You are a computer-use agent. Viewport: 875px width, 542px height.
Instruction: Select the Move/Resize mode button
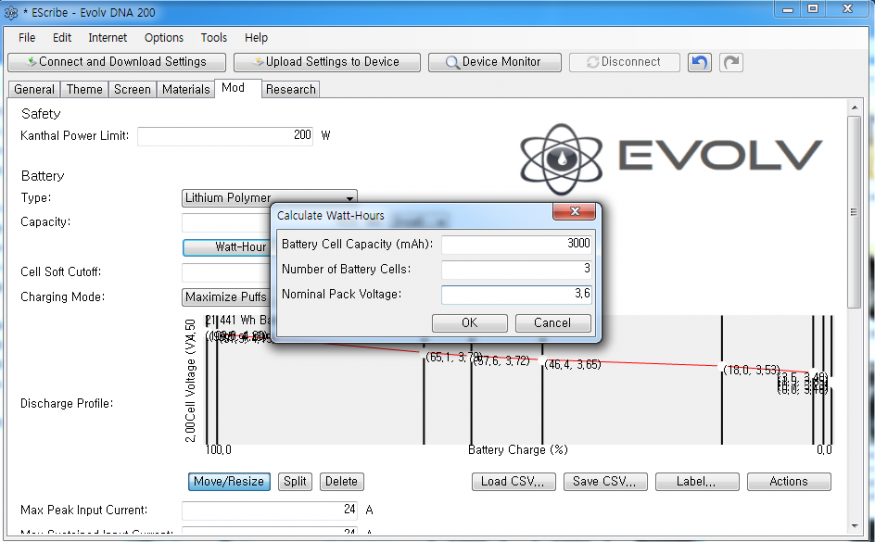229,481
